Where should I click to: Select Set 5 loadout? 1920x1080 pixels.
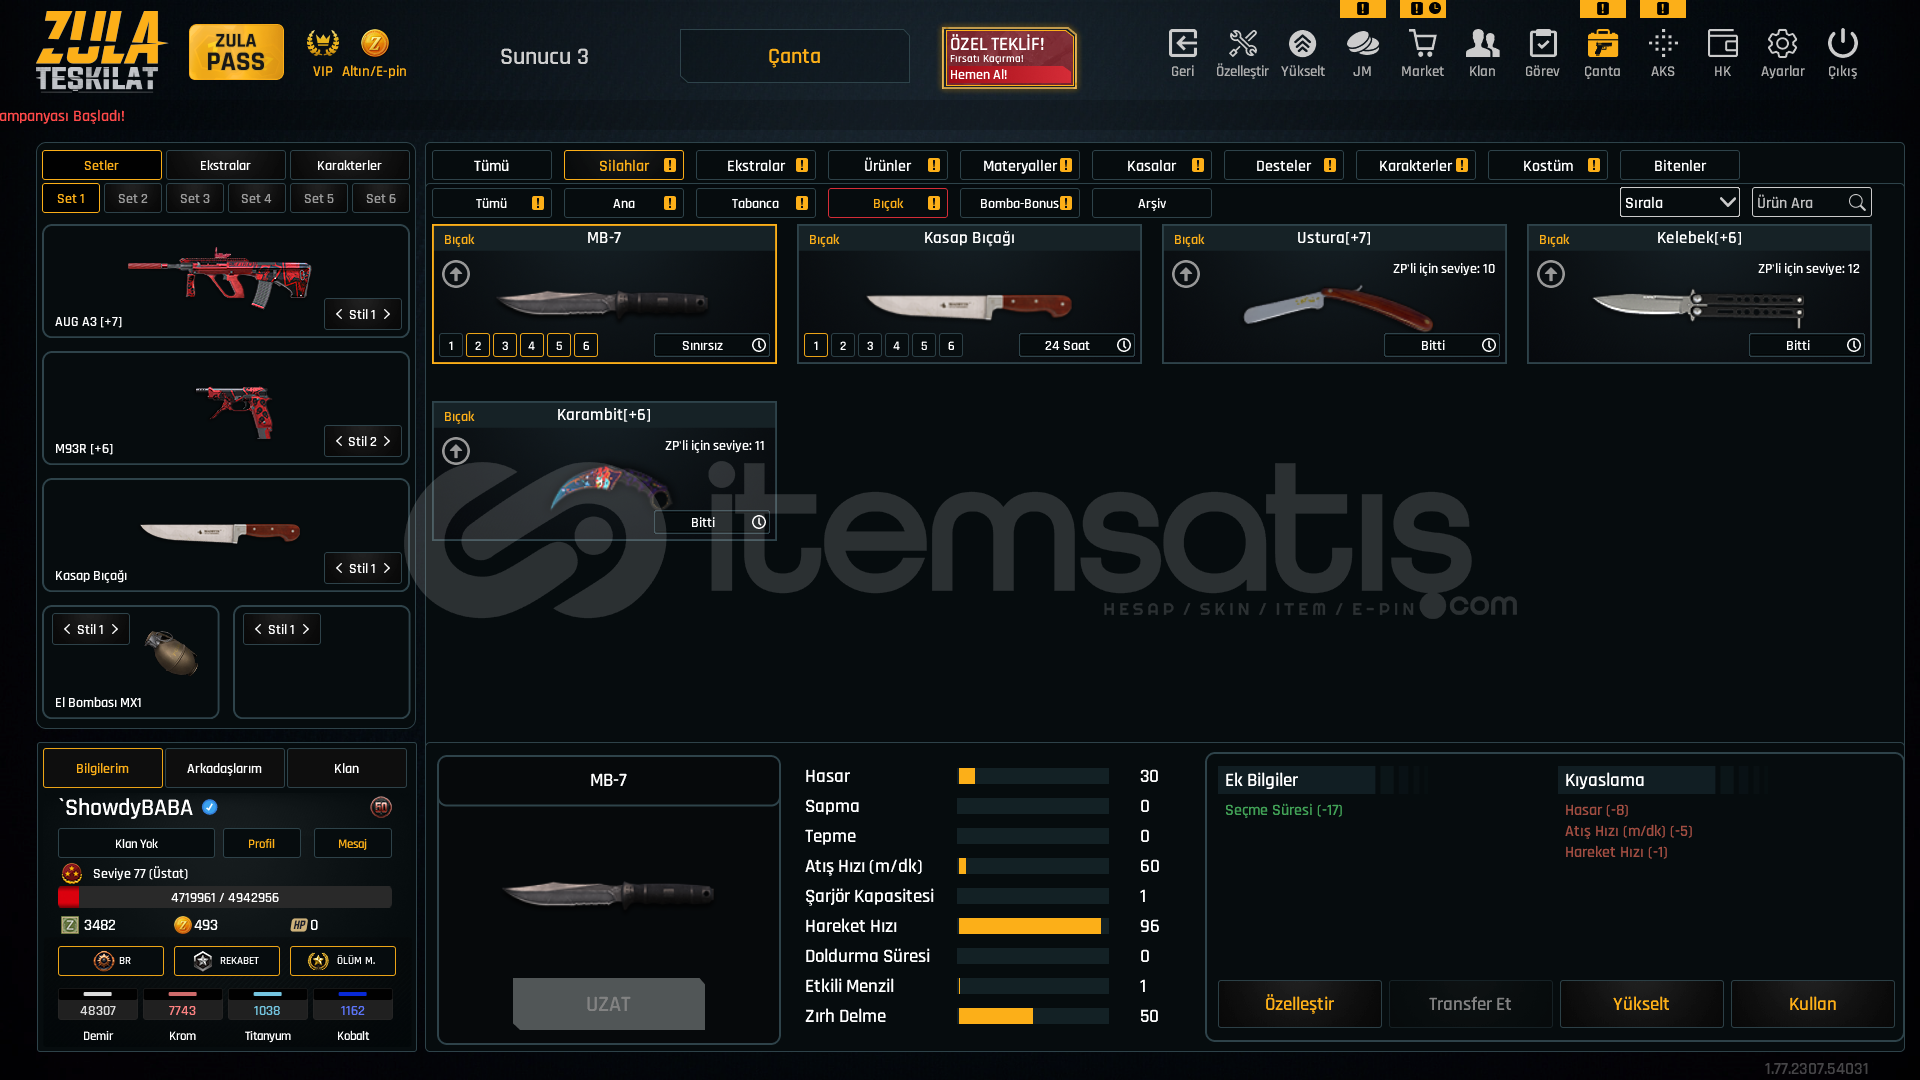tap(319, 198)
